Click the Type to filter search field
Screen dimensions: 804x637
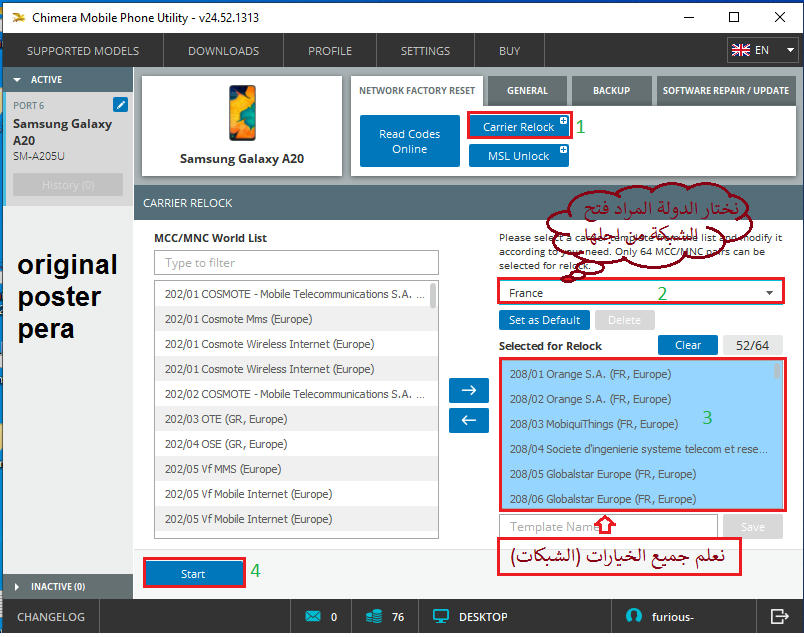point(296,263)
